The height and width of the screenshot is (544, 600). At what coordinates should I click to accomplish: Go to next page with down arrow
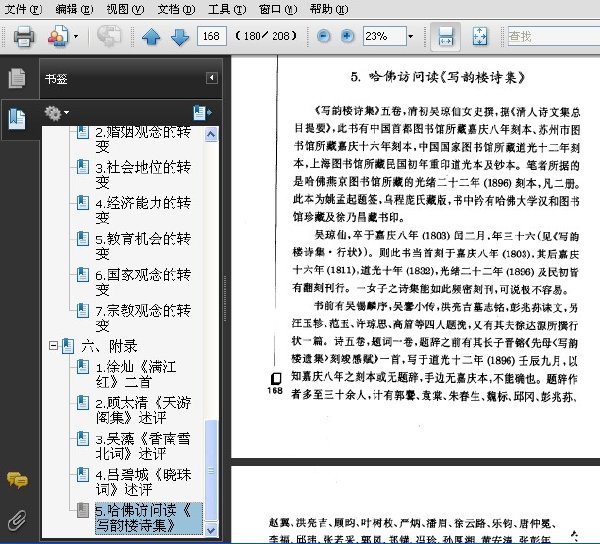coord(180,37)
